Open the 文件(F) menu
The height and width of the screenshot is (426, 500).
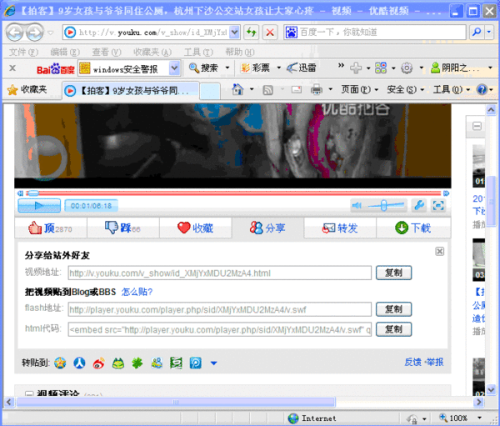(23, 52)
